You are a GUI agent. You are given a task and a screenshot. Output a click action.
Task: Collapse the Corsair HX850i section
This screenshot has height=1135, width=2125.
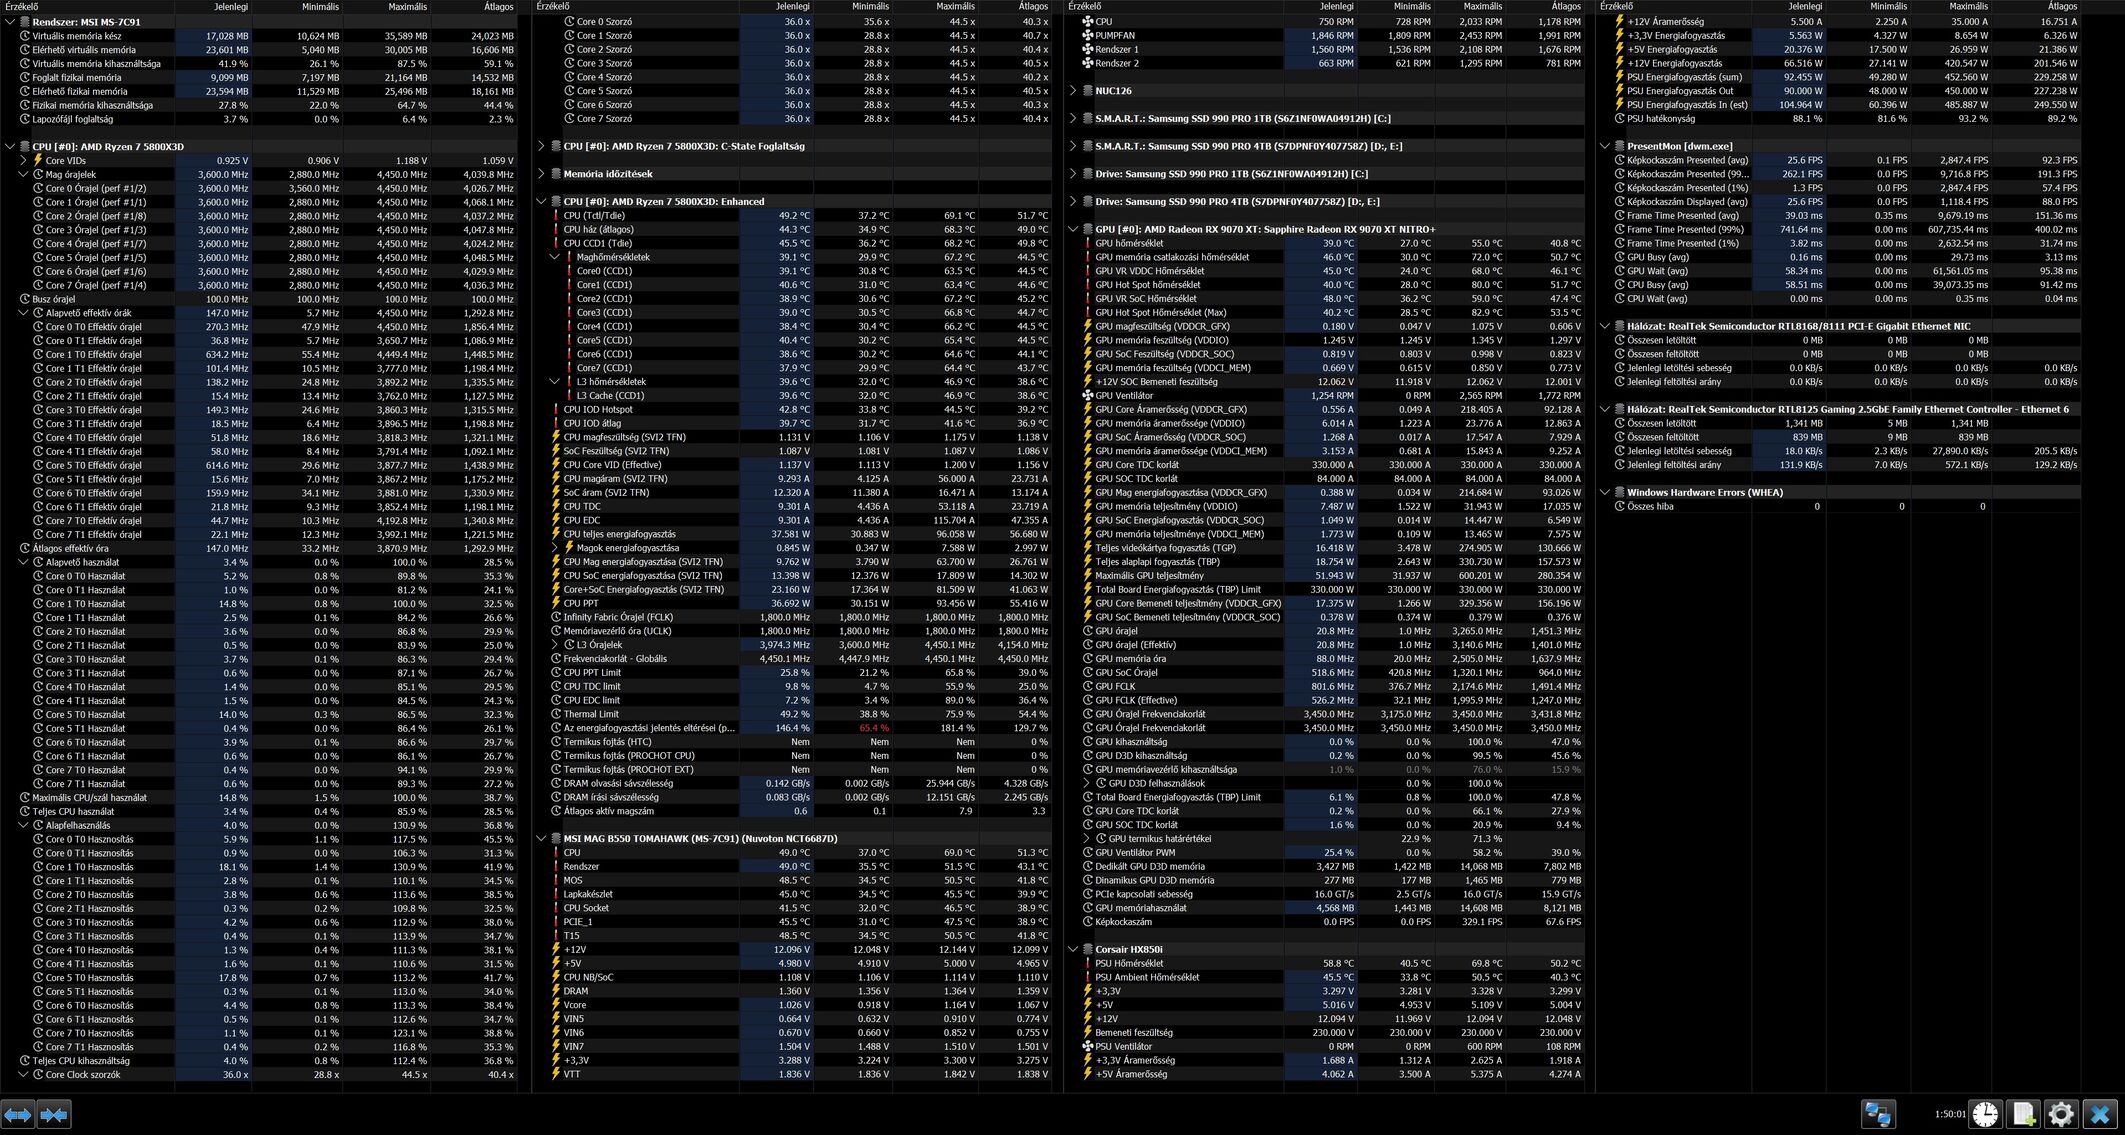tap(1073, 949)
